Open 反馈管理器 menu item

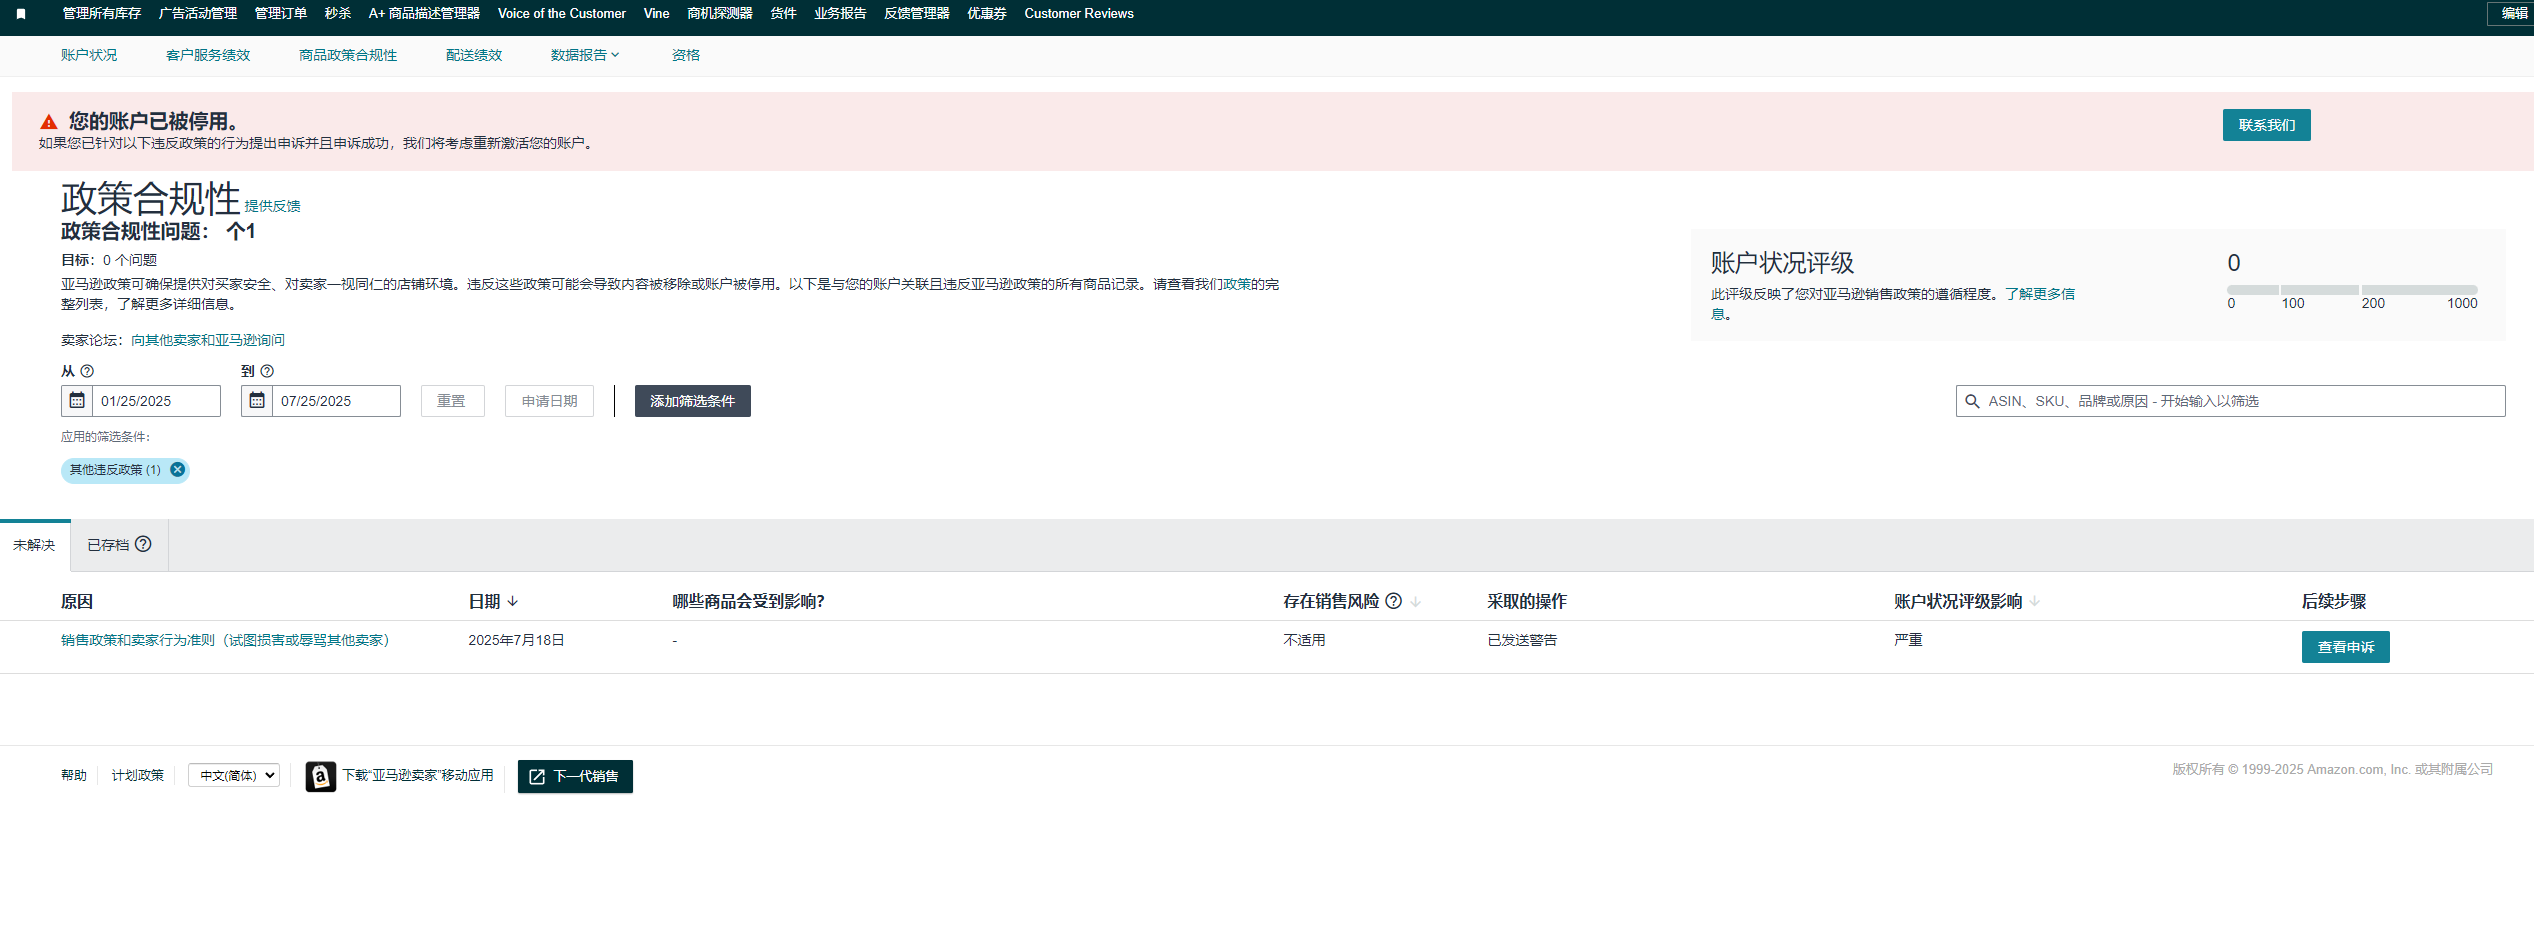917,14
